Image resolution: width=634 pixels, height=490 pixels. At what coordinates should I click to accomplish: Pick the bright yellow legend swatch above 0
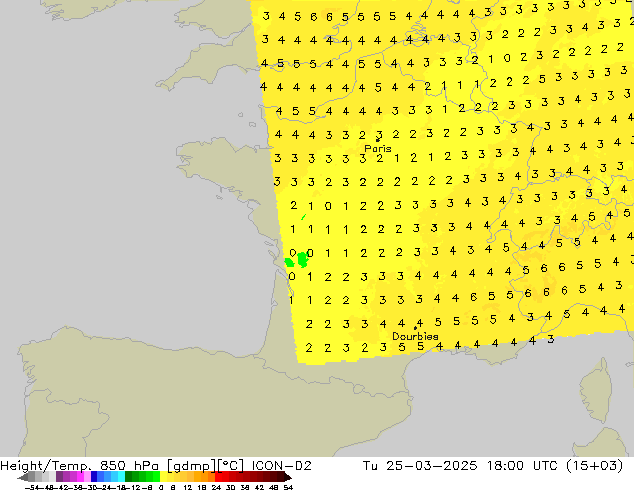(x=163, y=477)
